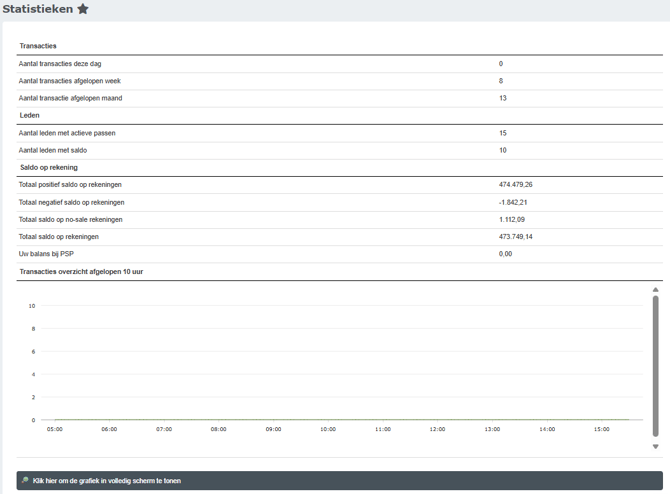
Task: Select the Leden section header
Action: (30, 115)
